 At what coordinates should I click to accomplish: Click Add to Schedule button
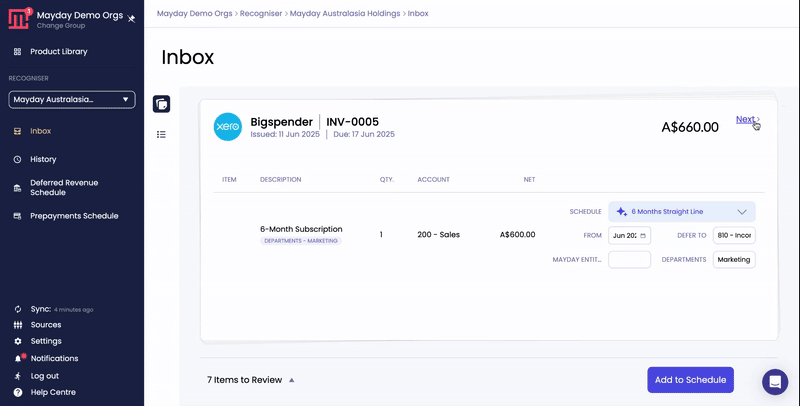690,380
